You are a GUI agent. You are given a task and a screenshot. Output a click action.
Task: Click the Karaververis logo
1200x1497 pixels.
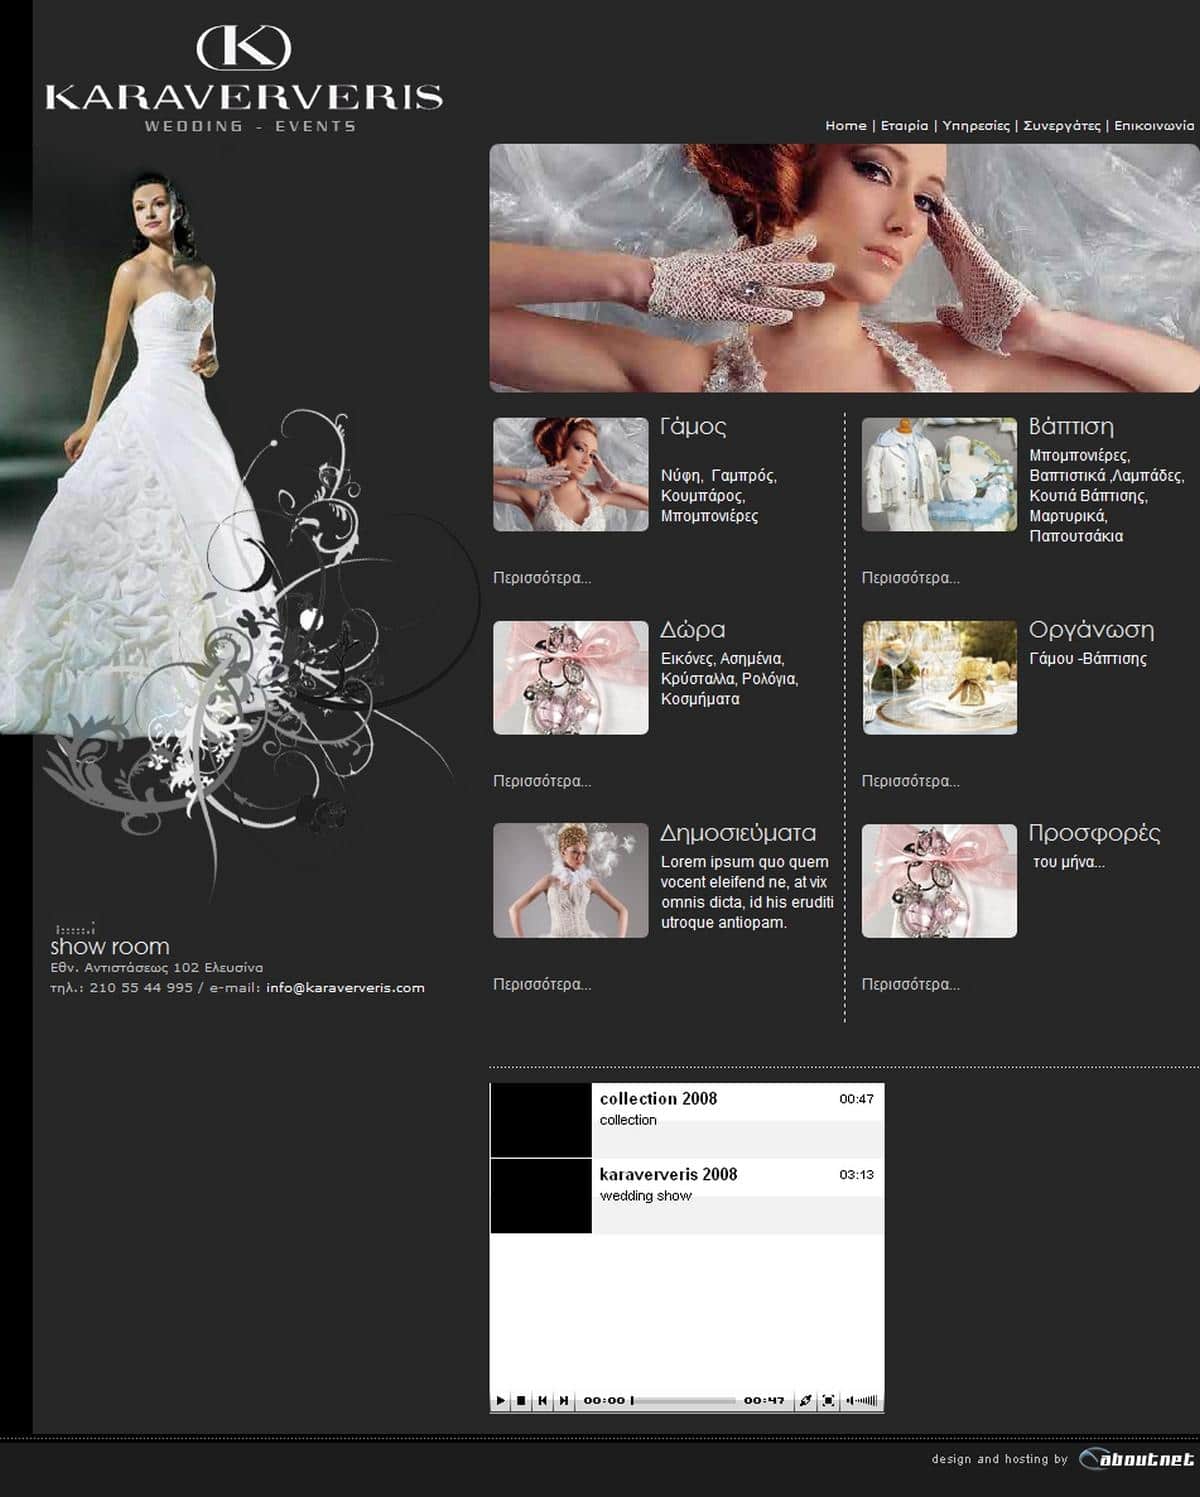244,78
